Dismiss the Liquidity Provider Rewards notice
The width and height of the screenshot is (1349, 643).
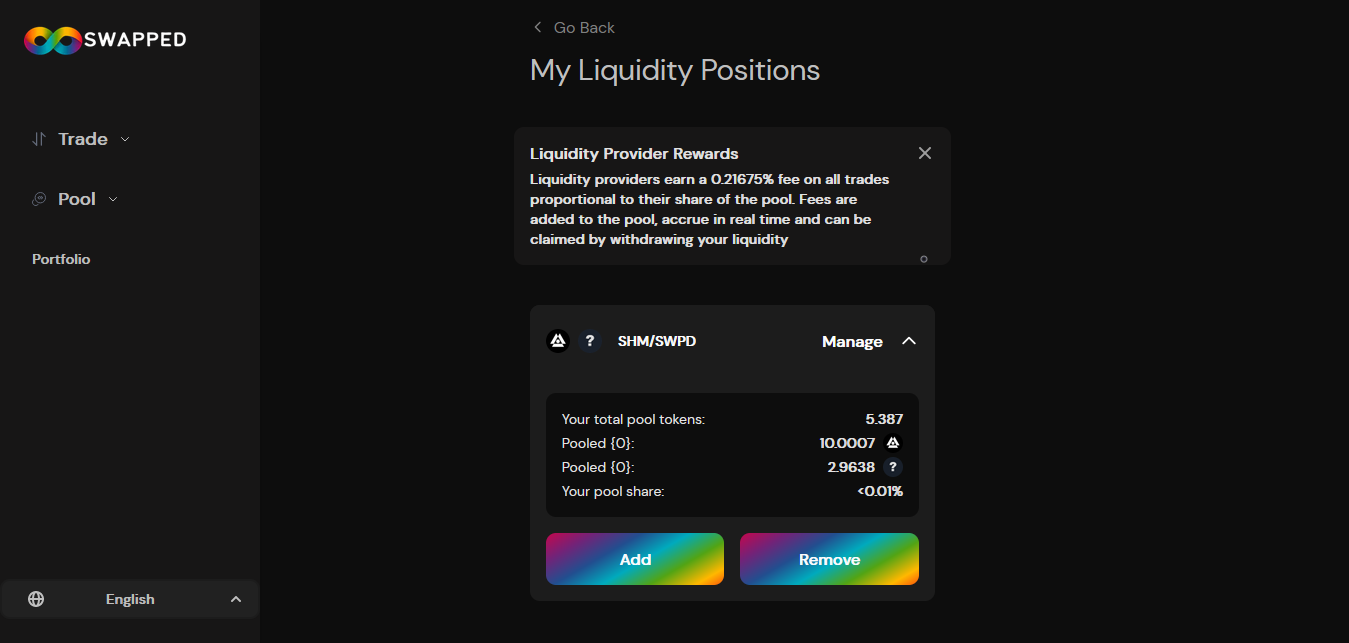pyautogui.click(x=924, y=153)
